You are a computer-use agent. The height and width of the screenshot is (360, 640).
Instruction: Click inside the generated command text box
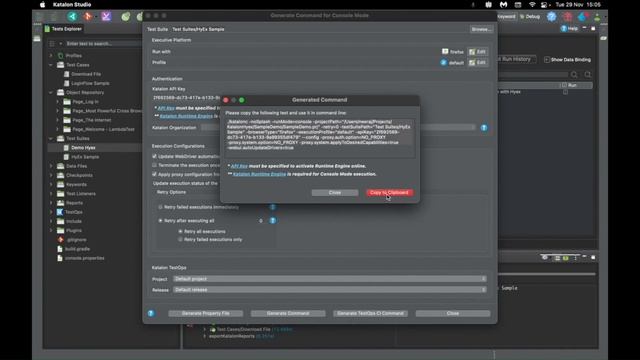click(320, 138)
